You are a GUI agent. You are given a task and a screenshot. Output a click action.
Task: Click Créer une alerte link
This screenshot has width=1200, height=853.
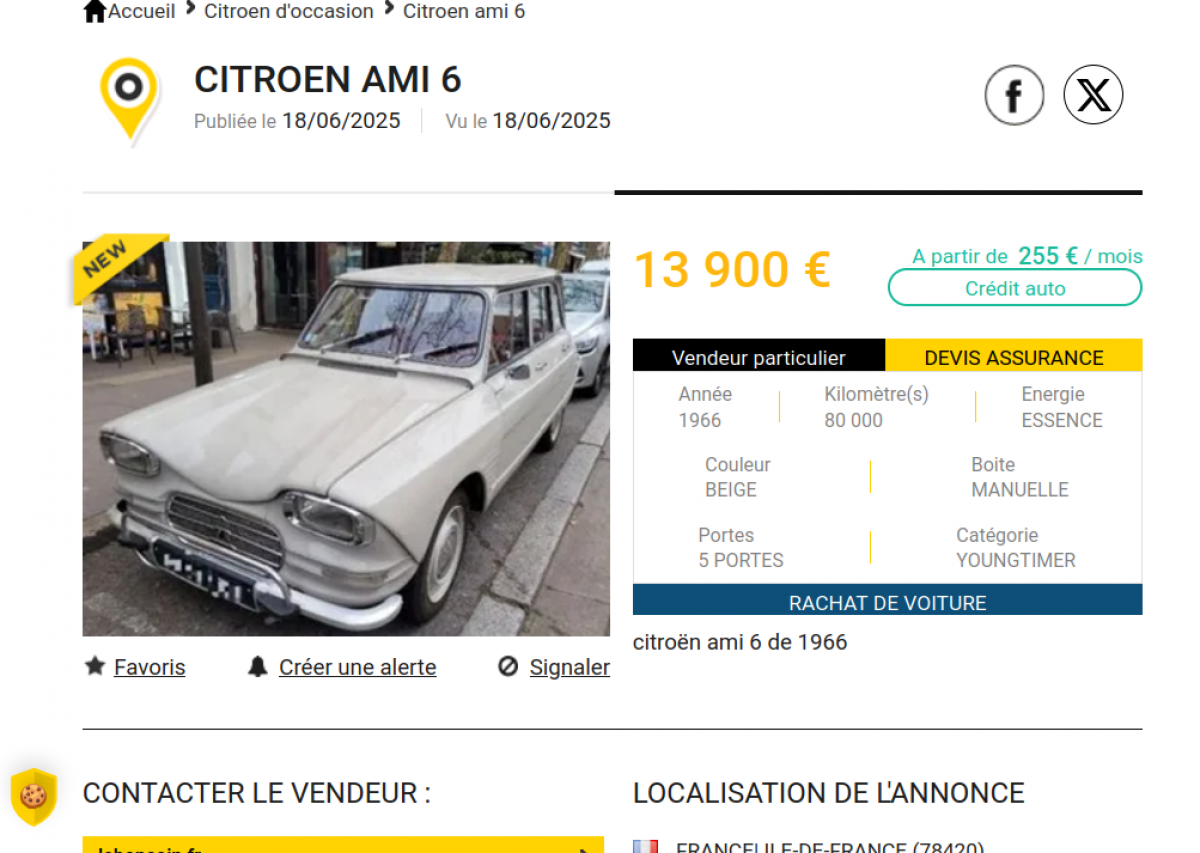(358, 667)
